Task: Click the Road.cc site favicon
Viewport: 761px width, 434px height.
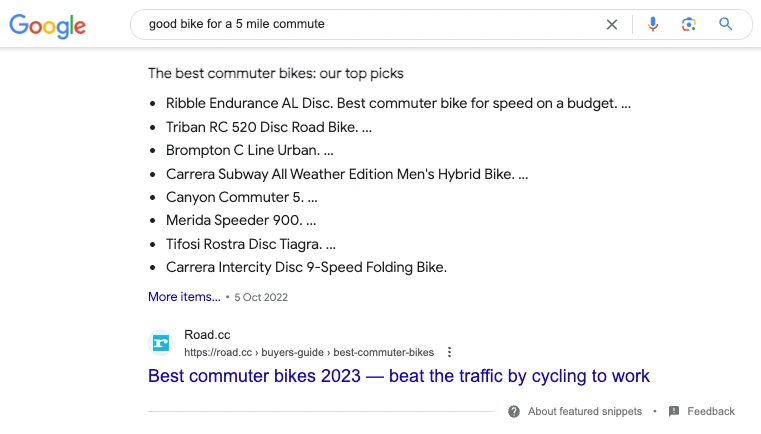Action: pos(161,343)
